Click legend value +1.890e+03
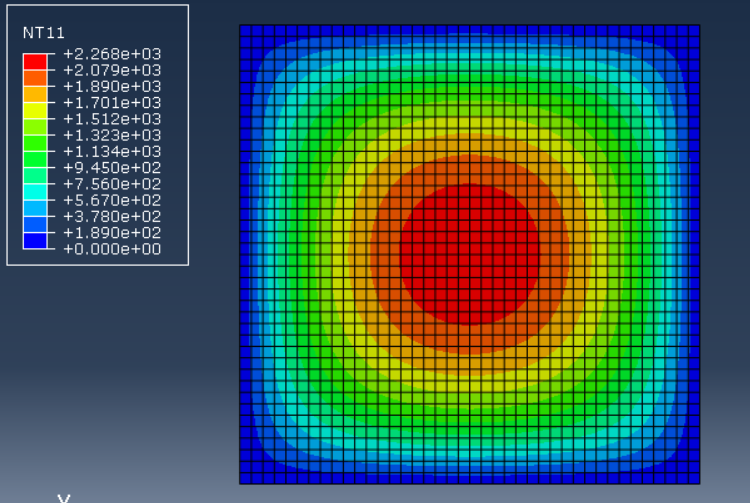750x503 pixels. (112, 87)
